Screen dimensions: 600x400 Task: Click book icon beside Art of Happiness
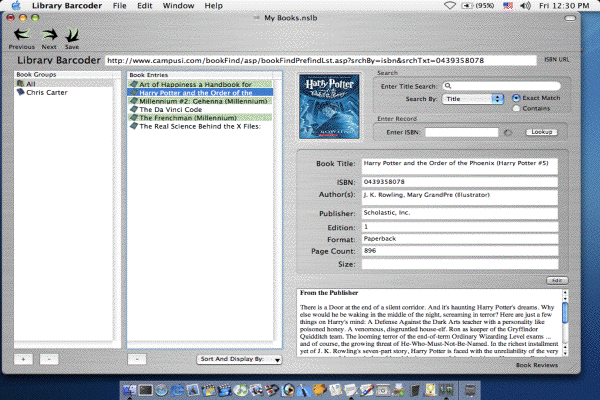134,84
